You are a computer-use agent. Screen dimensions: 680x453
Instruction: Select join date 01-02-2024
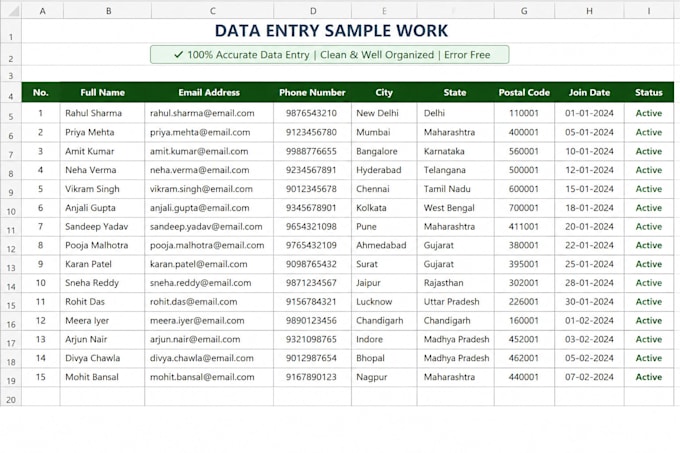(x=589, y=321)
